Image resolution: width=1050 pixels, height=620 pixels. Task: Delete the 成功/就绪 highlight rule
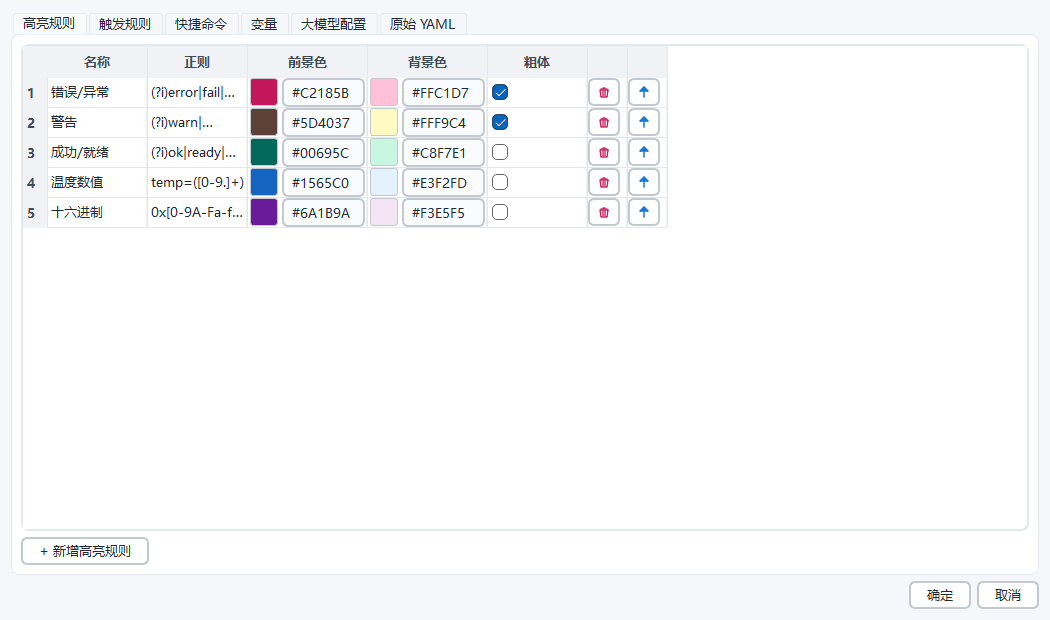click(x=603, y=153)
